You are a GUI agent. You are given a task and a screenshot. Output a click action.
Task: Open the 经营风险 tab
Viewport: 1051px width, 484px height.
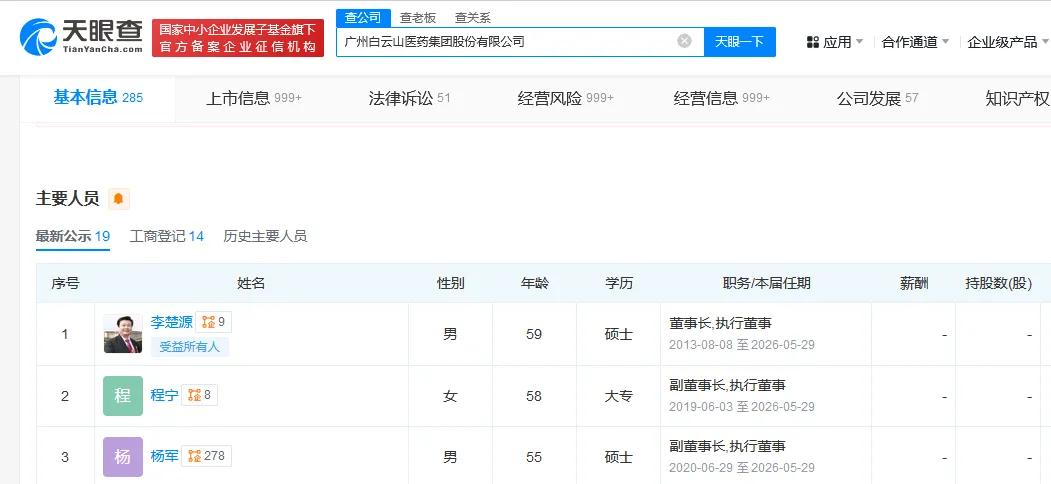[566, 99]
